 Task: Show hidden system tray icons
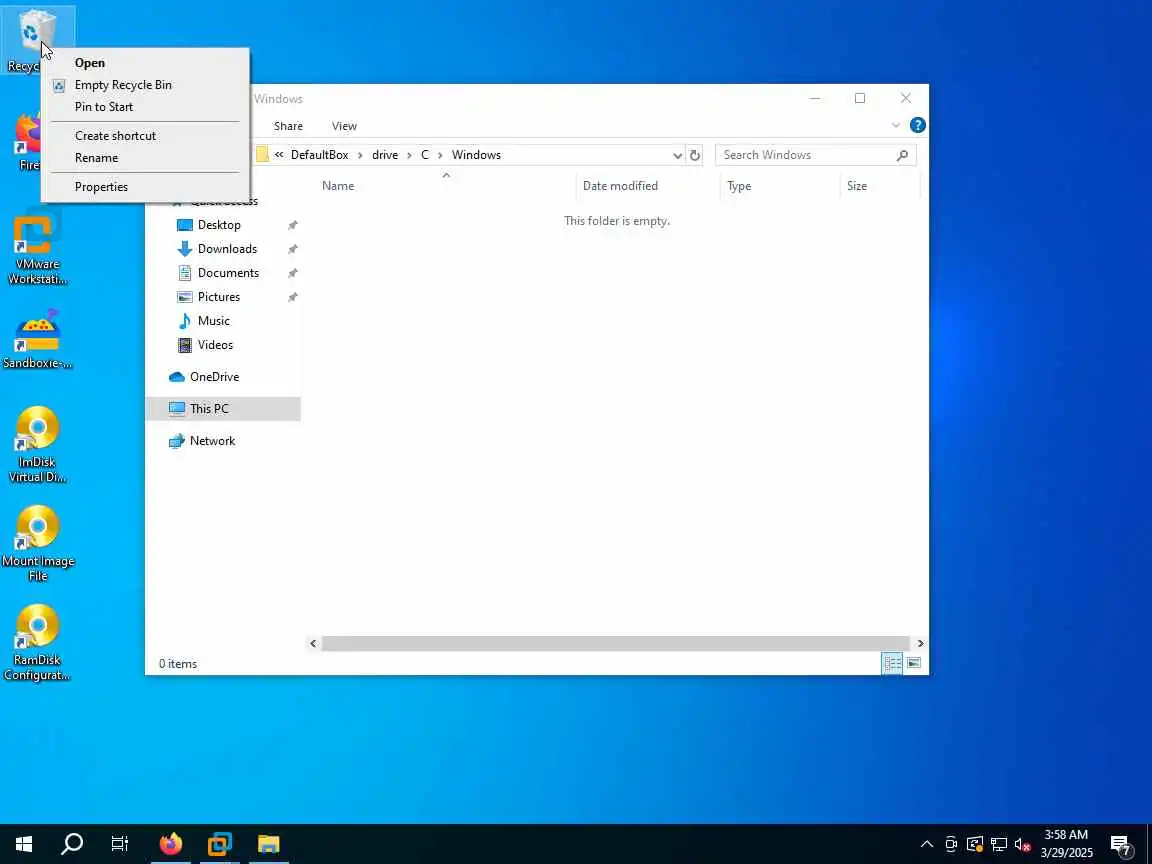coord(926,844)
